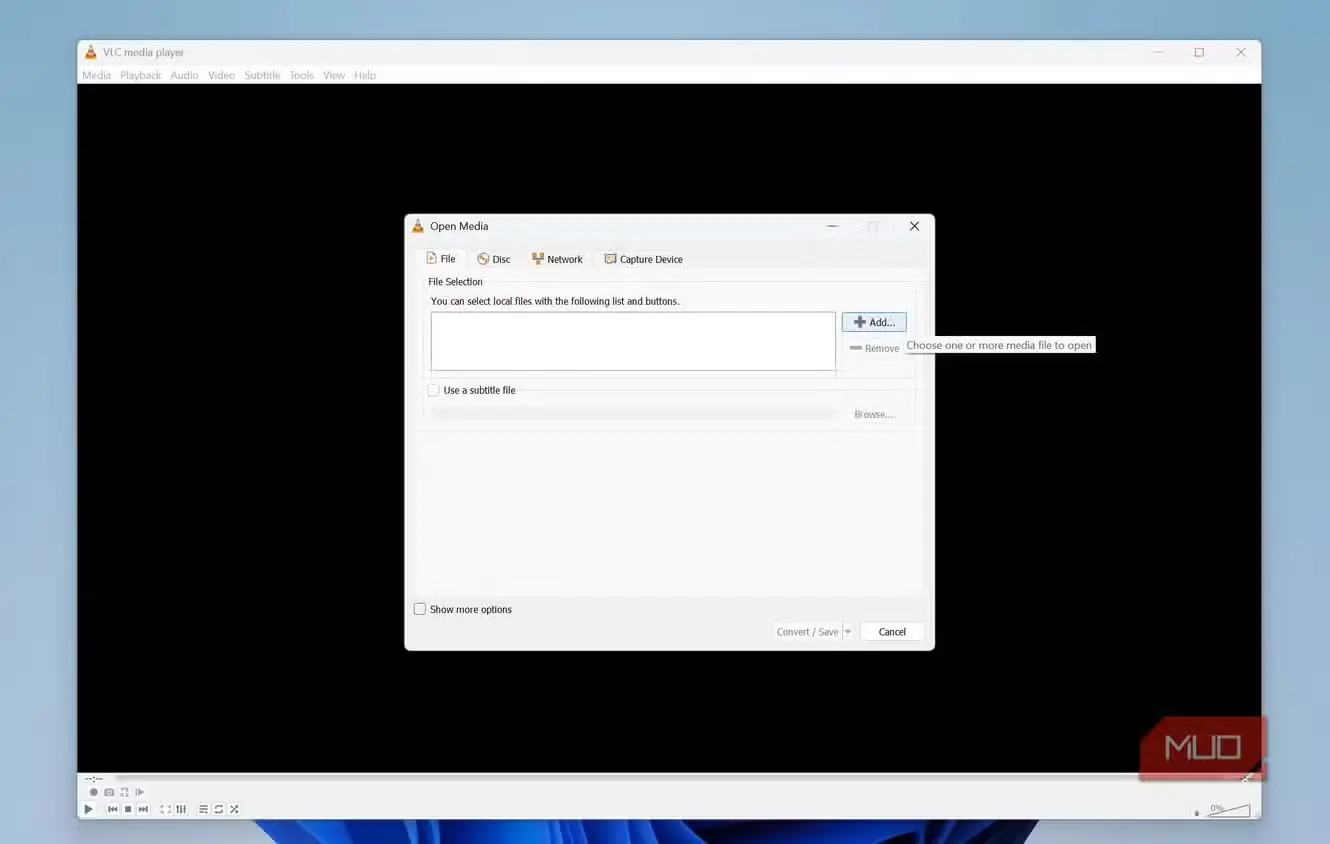Switch to the Disc tab
Screen dimensions: 1330x844
click(x=494, y=259)
